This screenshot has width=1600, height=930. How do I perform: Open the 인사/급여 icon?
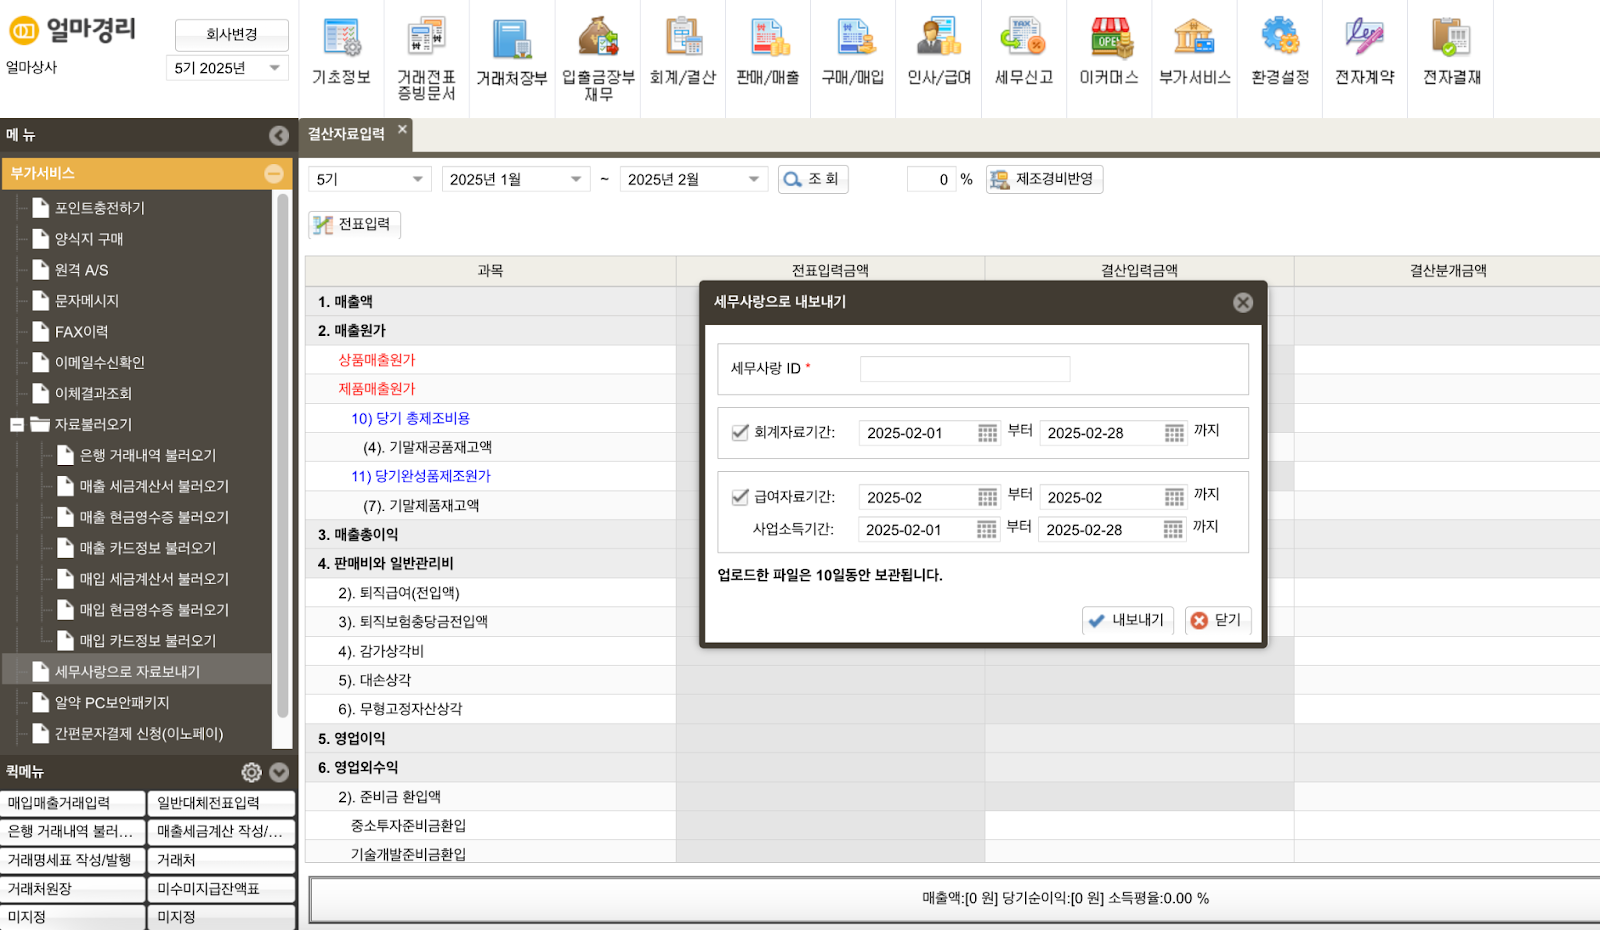point(939,51)
